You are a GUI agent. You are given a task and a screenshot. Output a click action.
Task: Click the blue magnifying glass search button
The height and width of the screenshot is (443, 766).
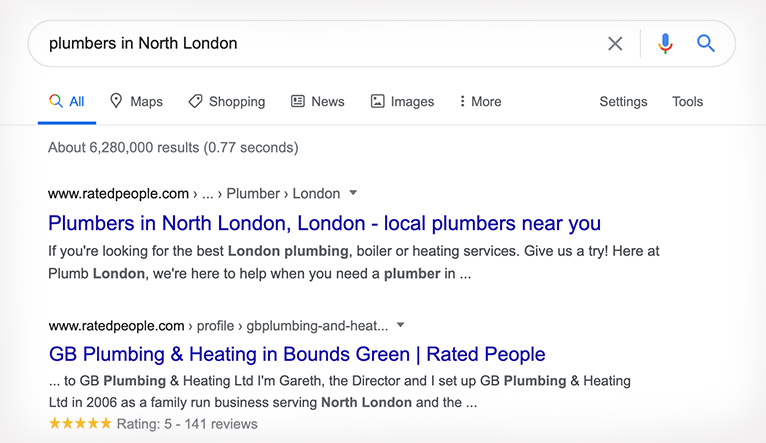coord(705,43)
